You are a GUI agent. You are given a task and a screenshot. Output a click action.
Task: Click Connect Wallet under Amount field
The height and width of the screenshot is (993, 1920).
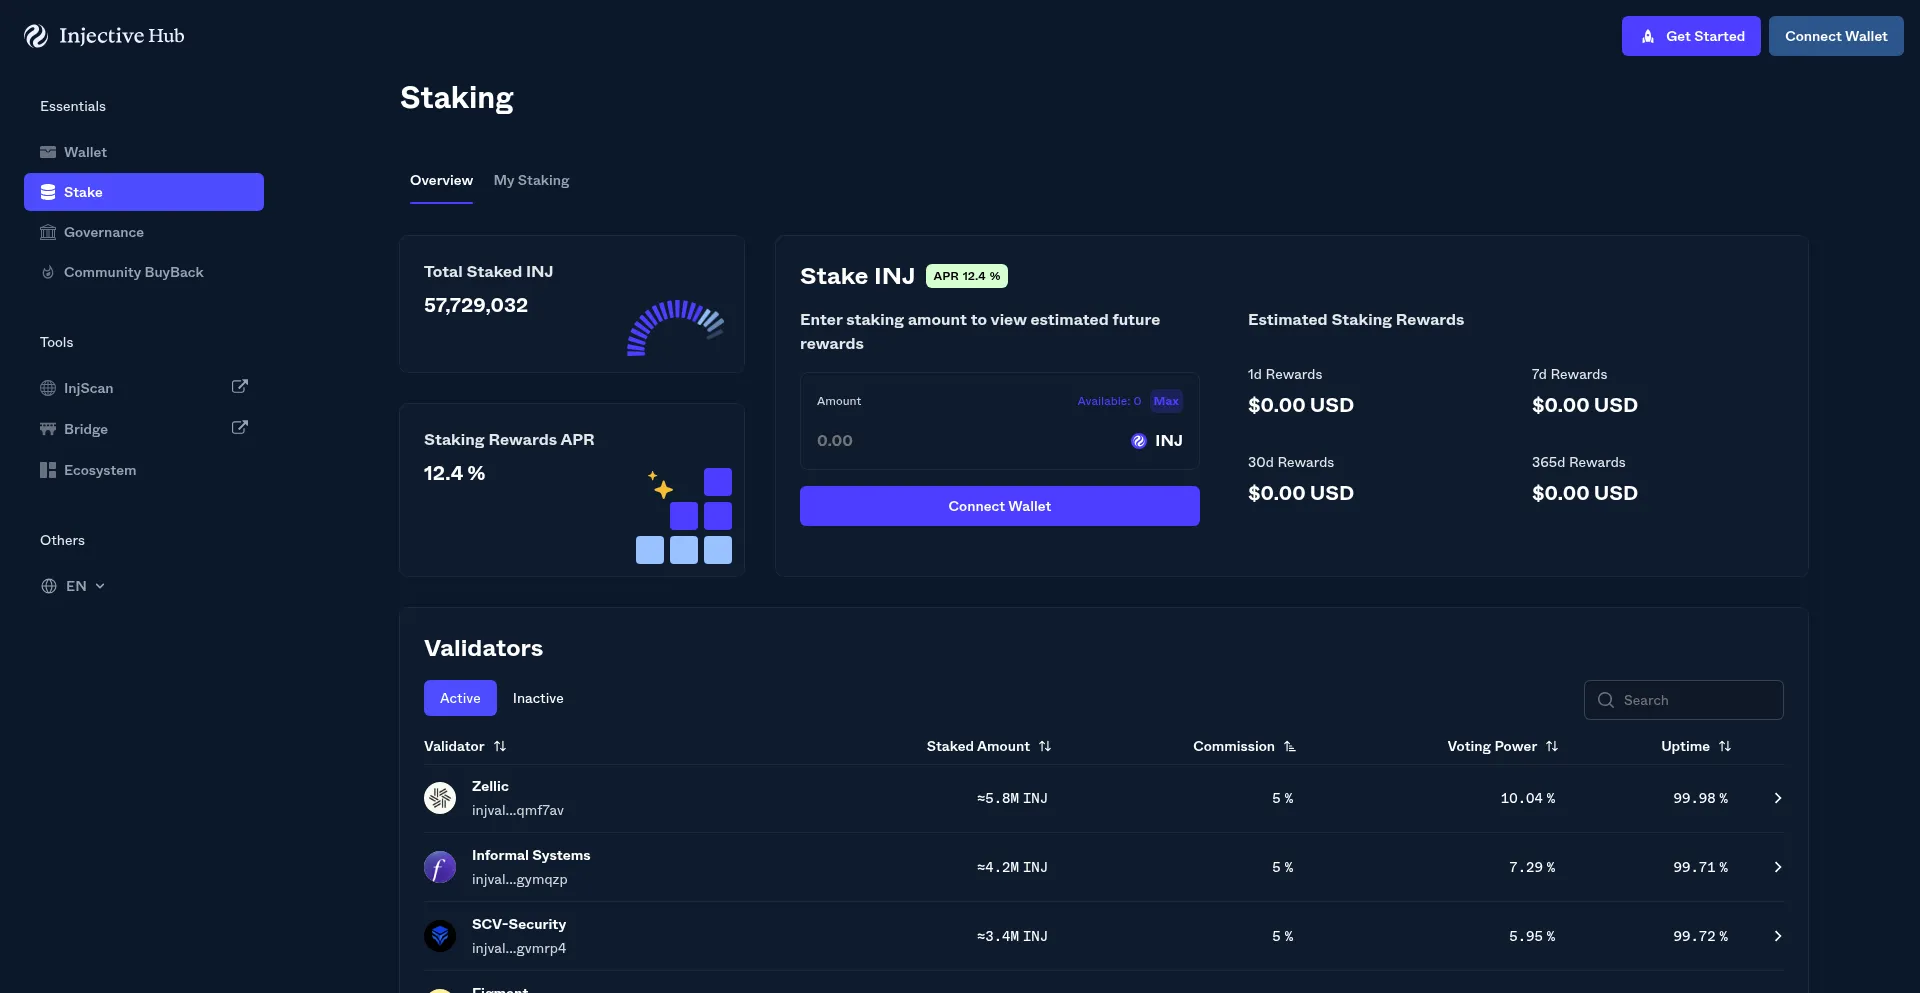1000,506
